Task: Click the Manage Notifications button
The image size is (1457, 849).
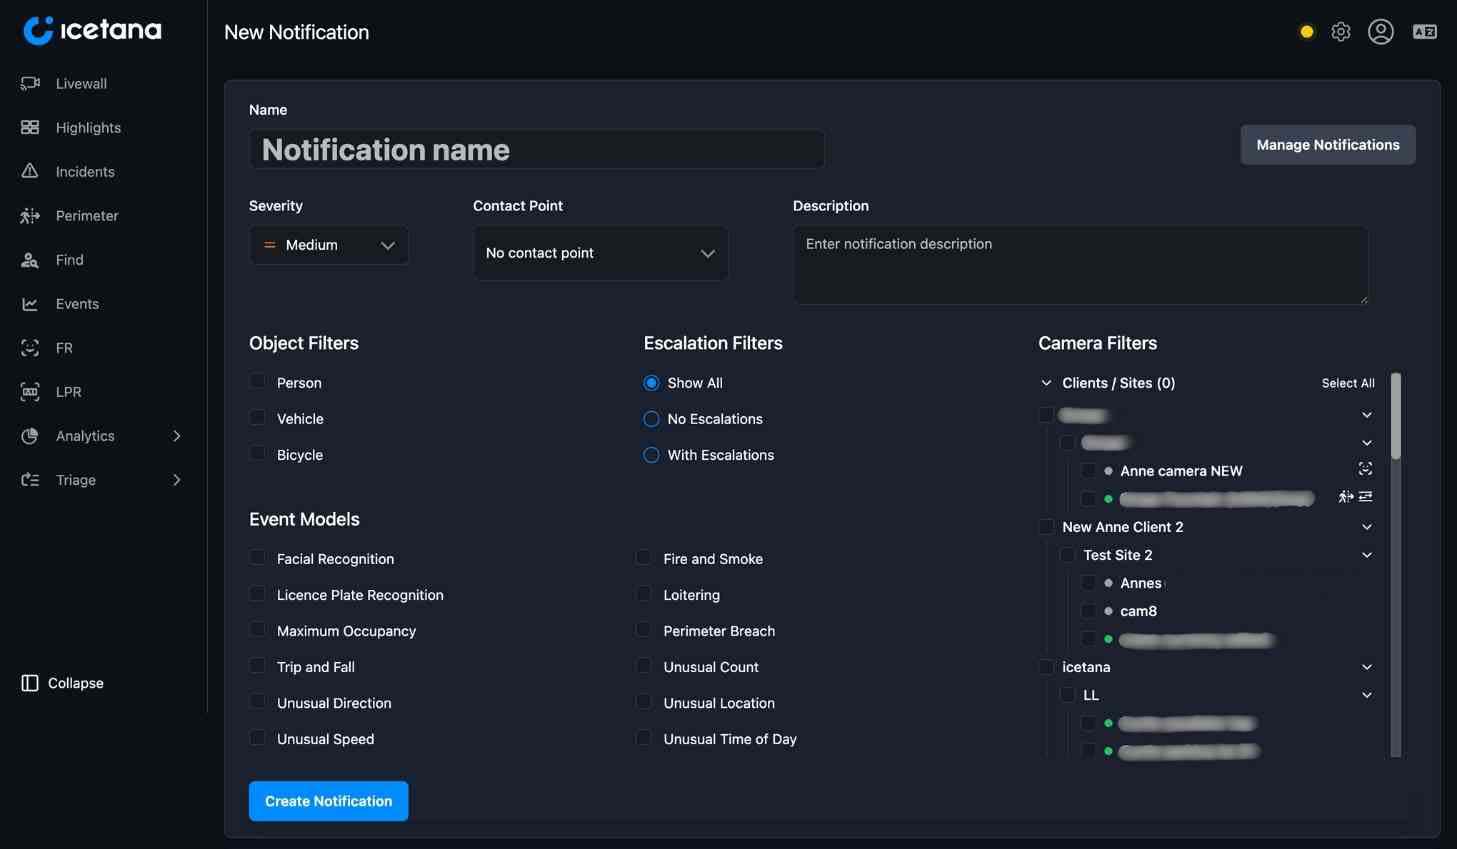Action: tap(1327, 145)
